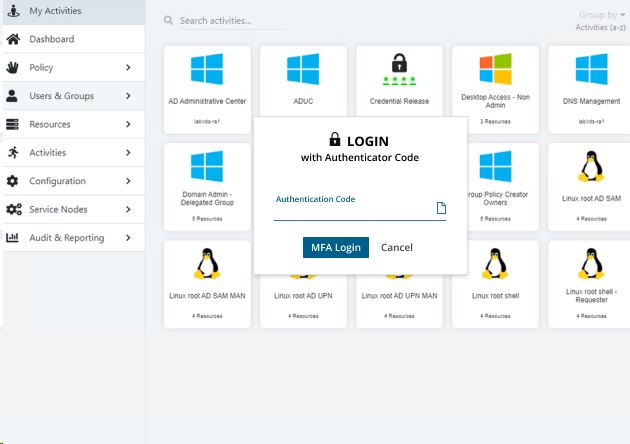Click the Linux root shell card title
The width and height of the screenshot is (630, 444).
[495, 296]
